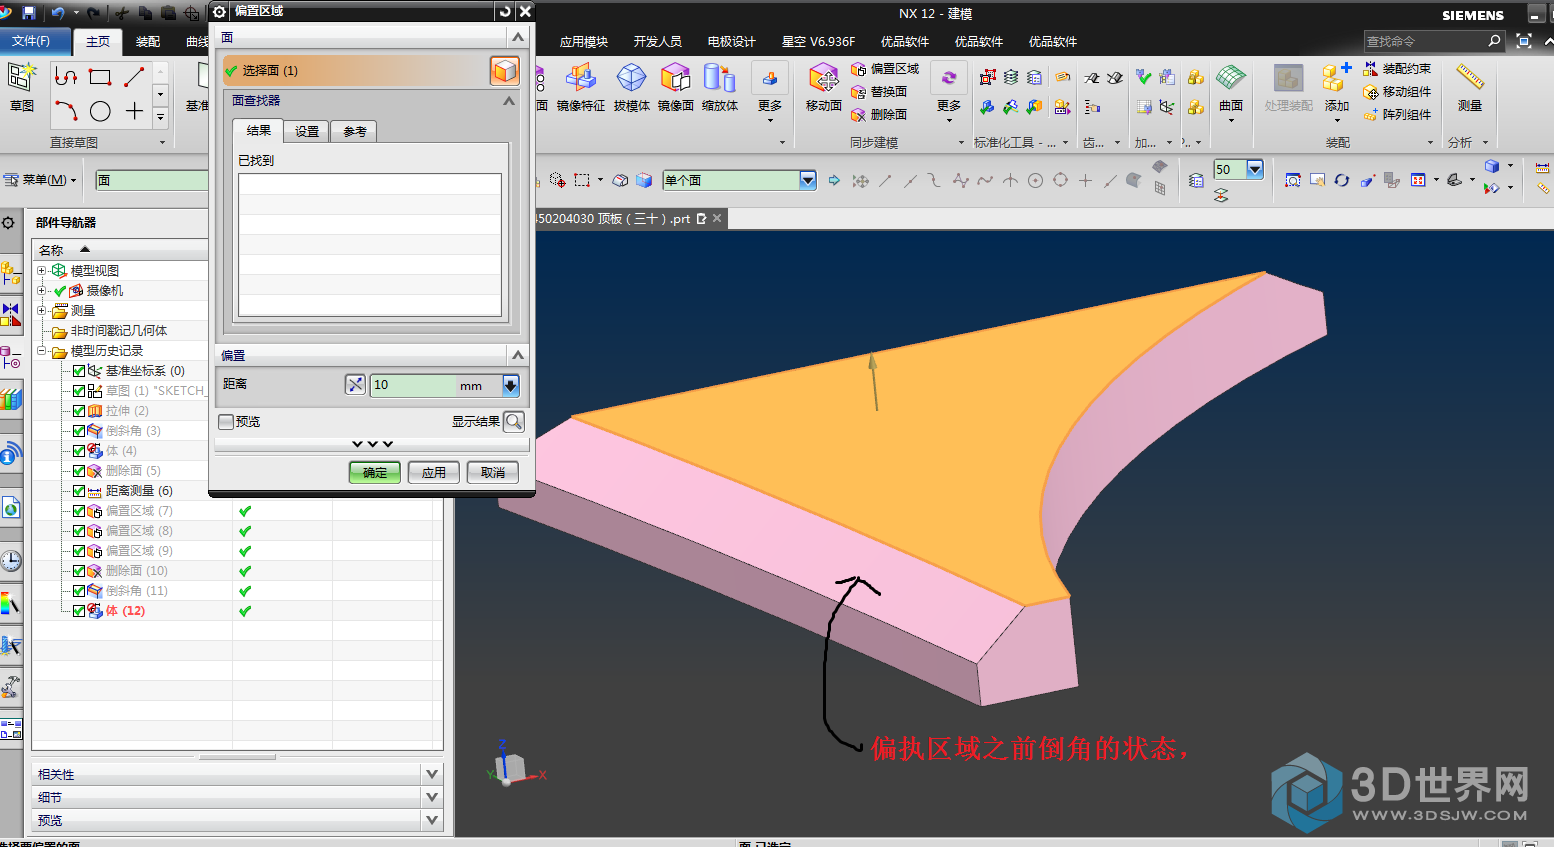Click the profile sketch curve tool
Image resolution: width=1554 pixels, height=847 pixels.
[x=66, y=77]
